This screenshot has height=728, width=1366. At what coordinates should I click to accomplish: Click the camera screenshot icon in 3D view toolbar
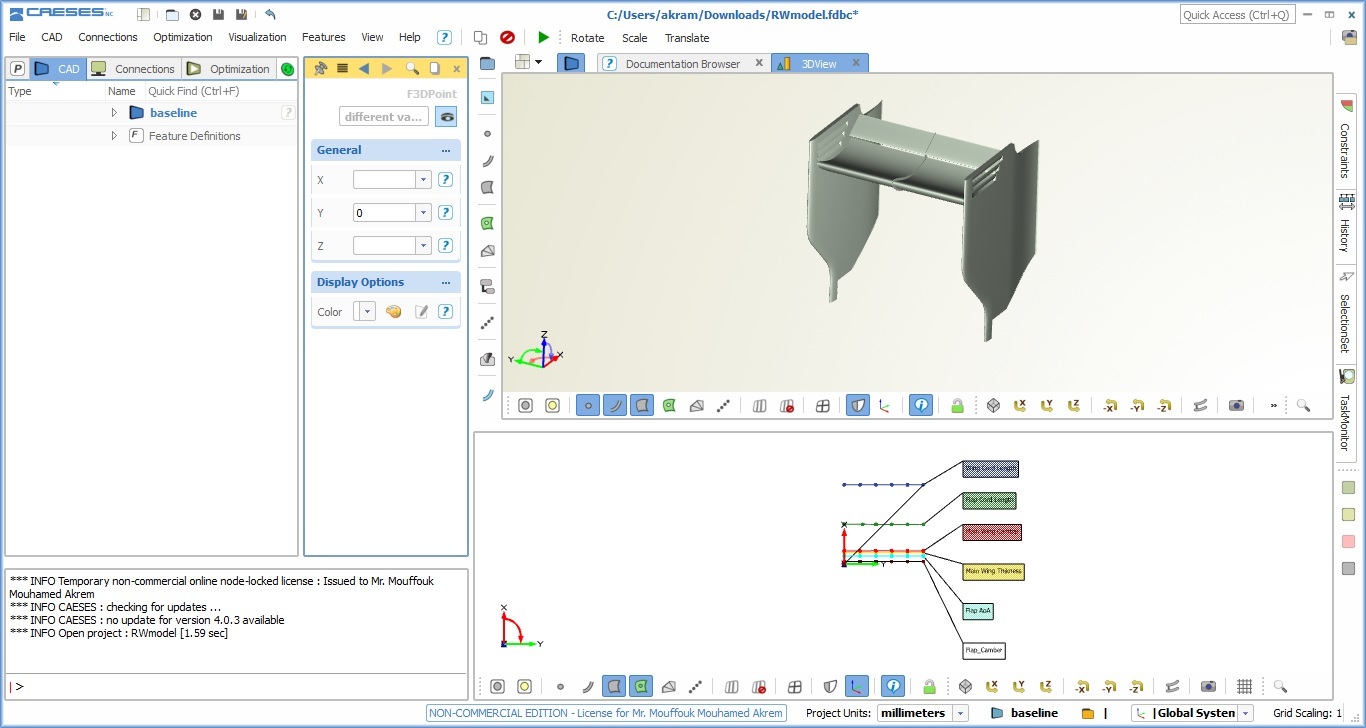1236,405
